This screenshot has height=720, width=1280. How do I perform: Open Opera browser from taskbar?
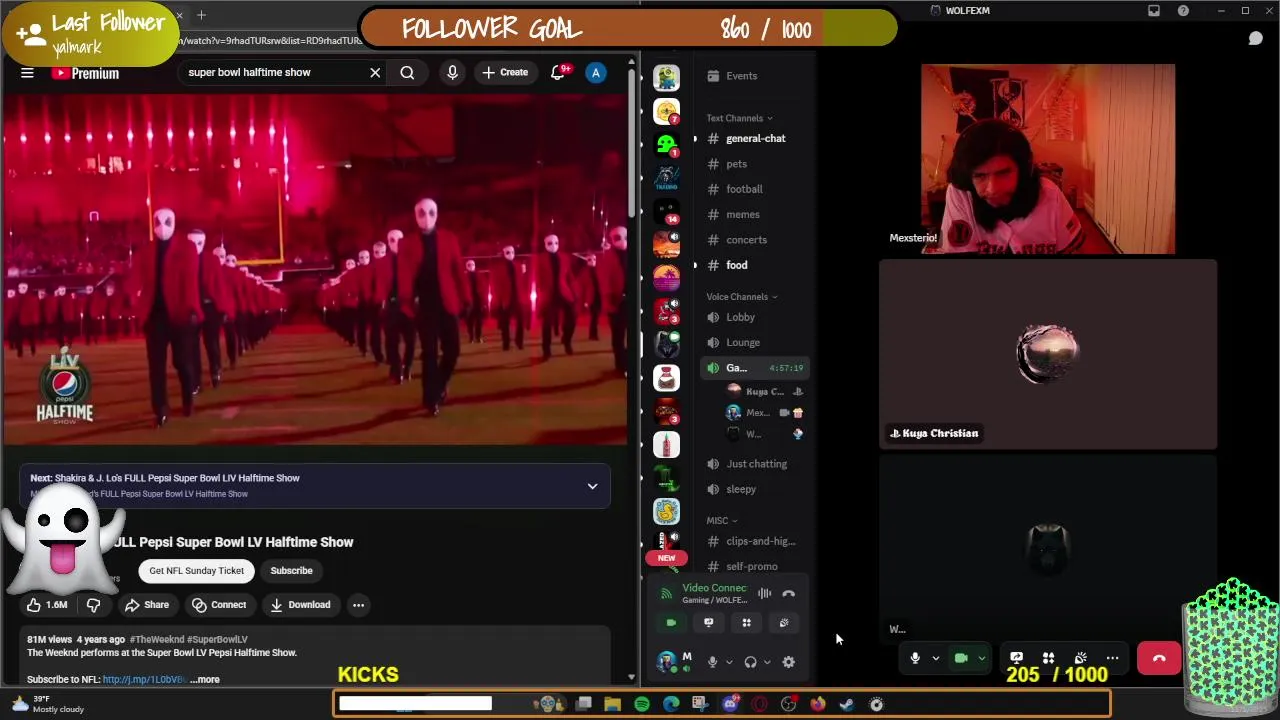point(760,704)
